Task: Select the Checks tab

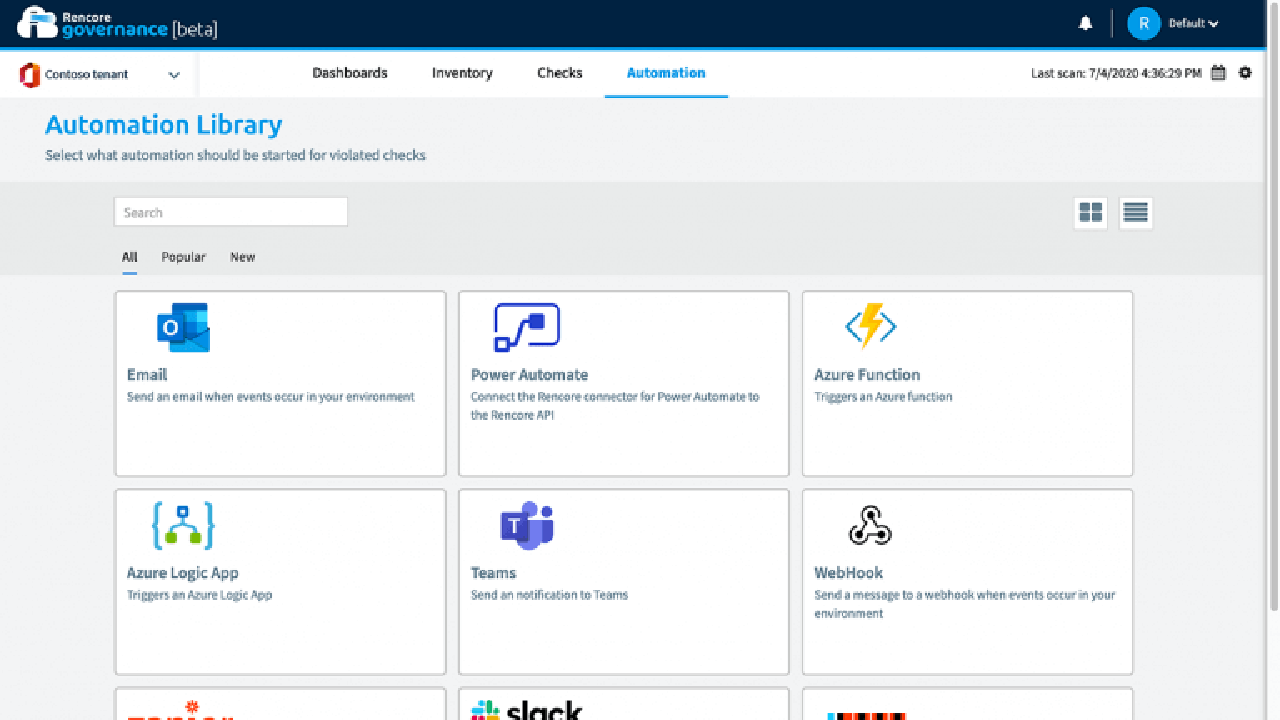Action: point(560,73)
